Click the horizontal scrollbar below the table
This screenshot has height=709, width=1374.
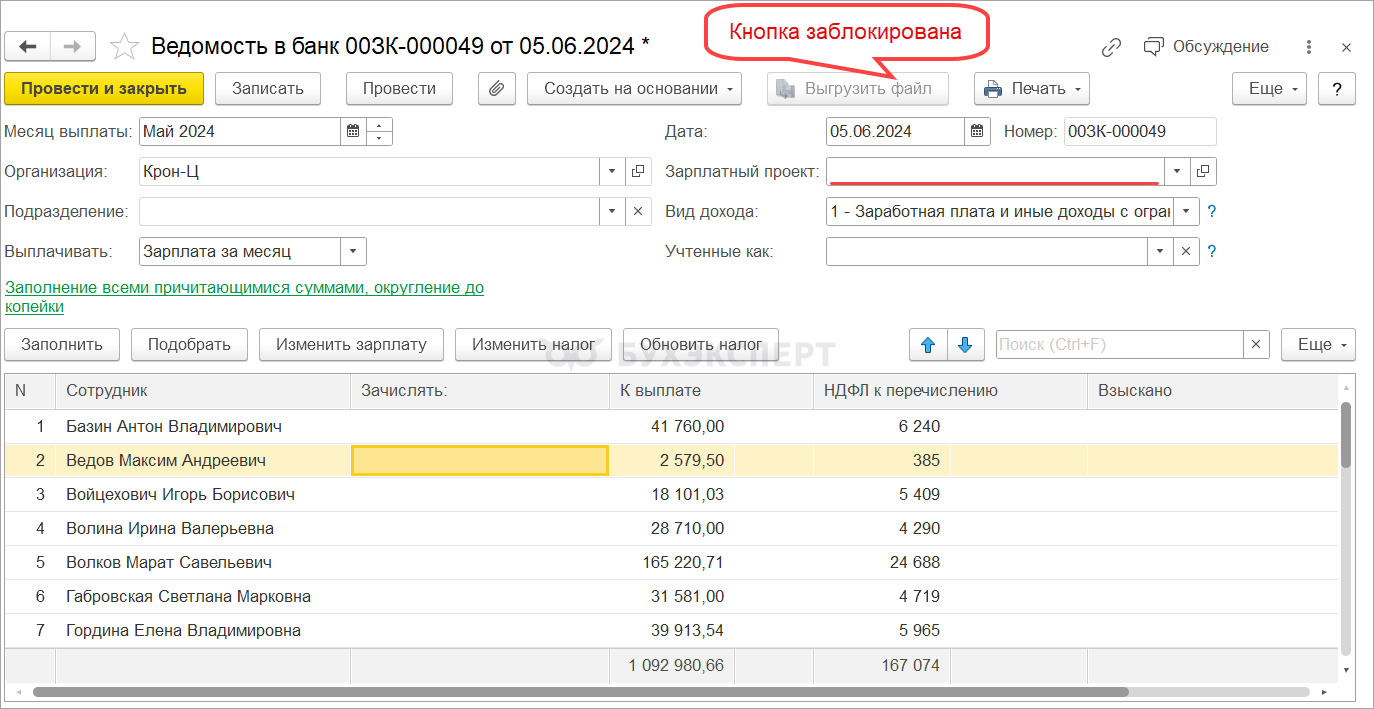[580, 691]
